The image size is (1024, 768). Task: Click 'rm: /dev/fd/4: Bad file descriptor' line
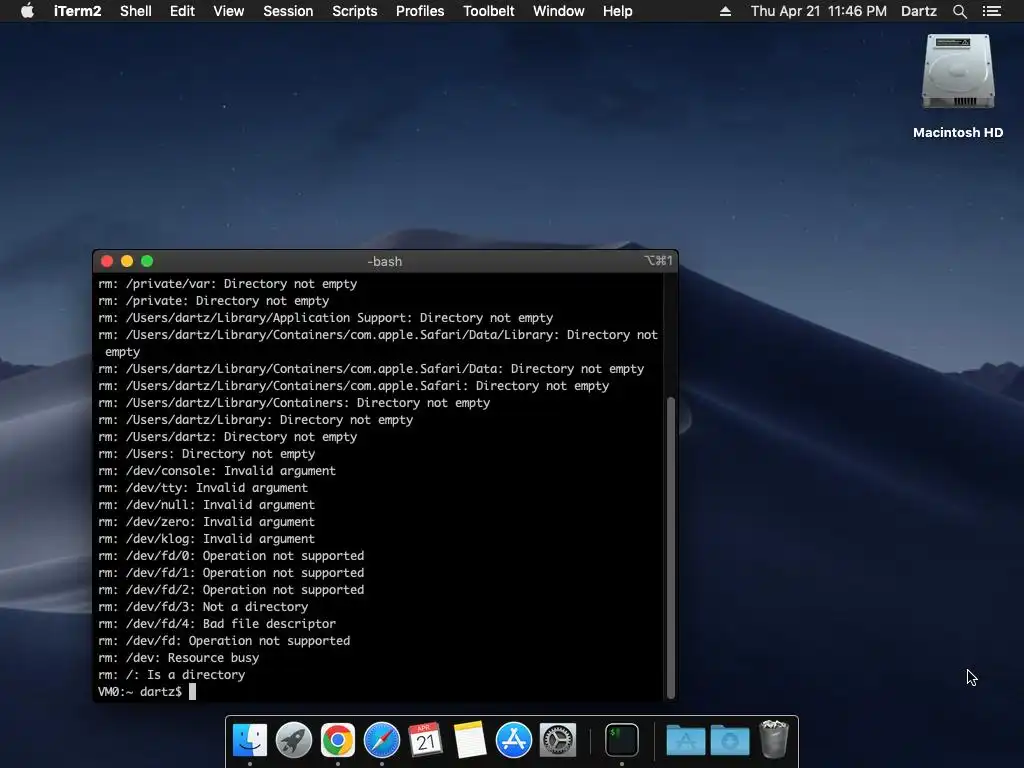217,624
